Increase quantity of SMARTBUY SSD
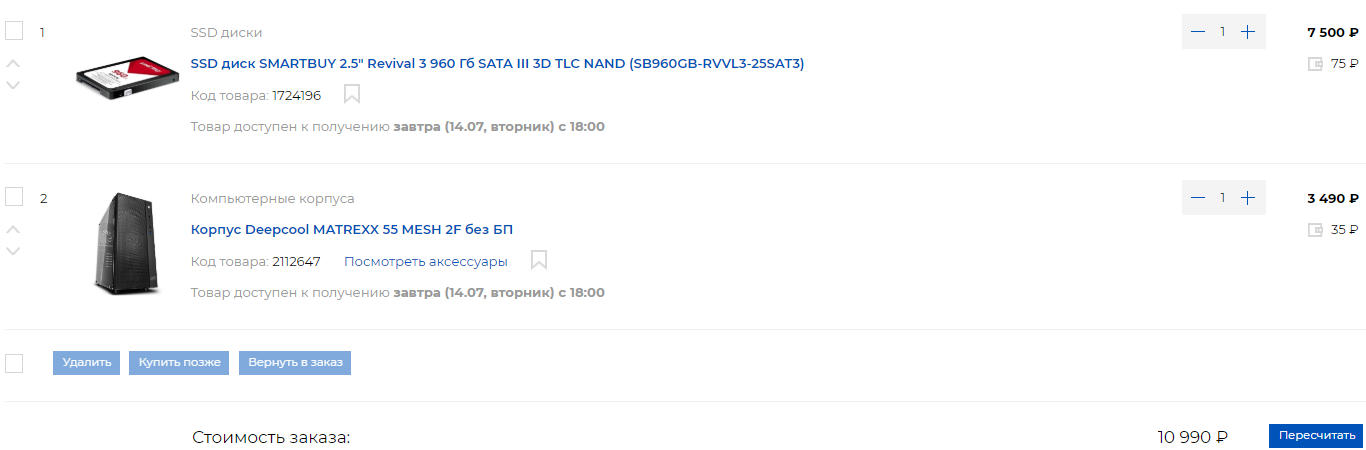1366x450 pixels. pos(1247,32)
